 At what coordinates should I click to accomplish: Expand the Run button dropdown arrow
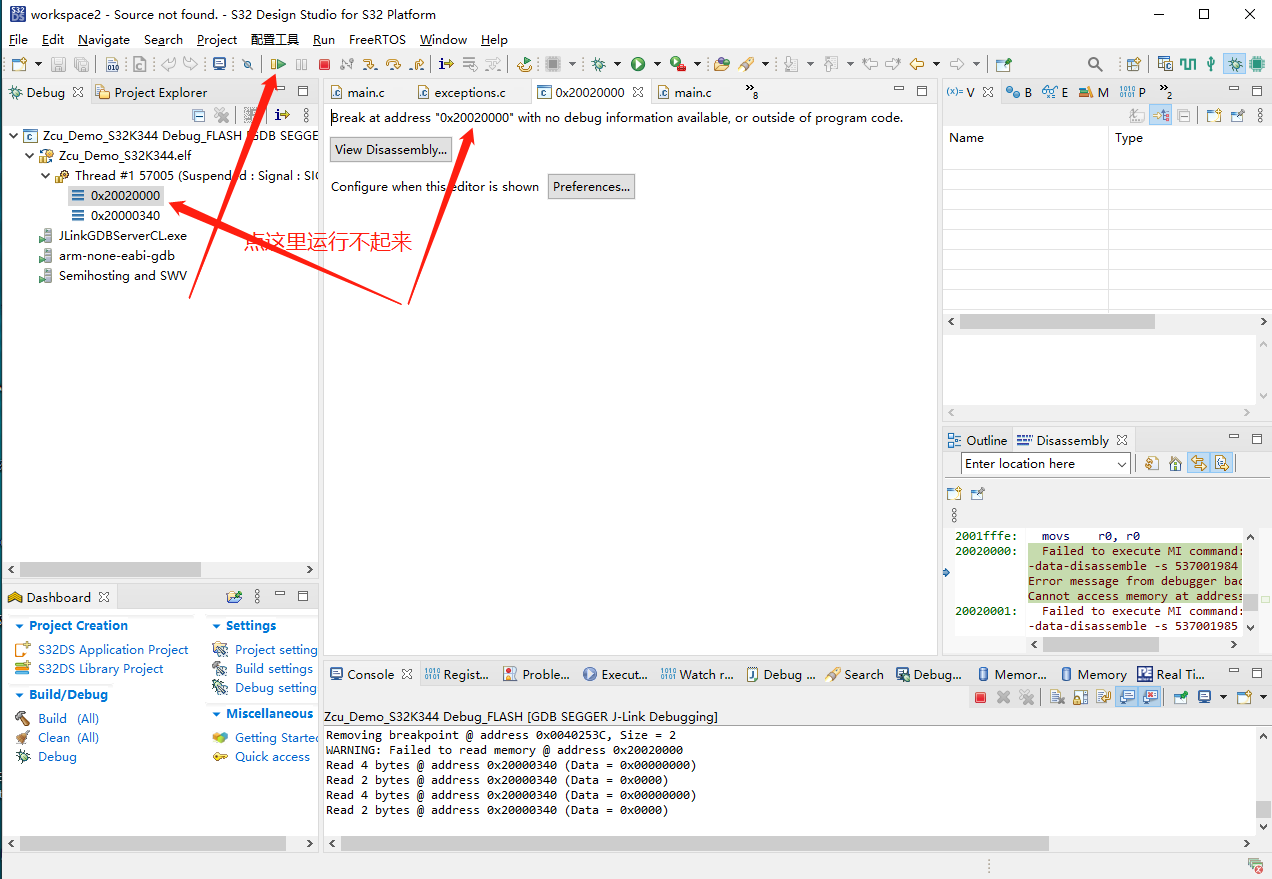pyautogui.click(x=658, y=64)
